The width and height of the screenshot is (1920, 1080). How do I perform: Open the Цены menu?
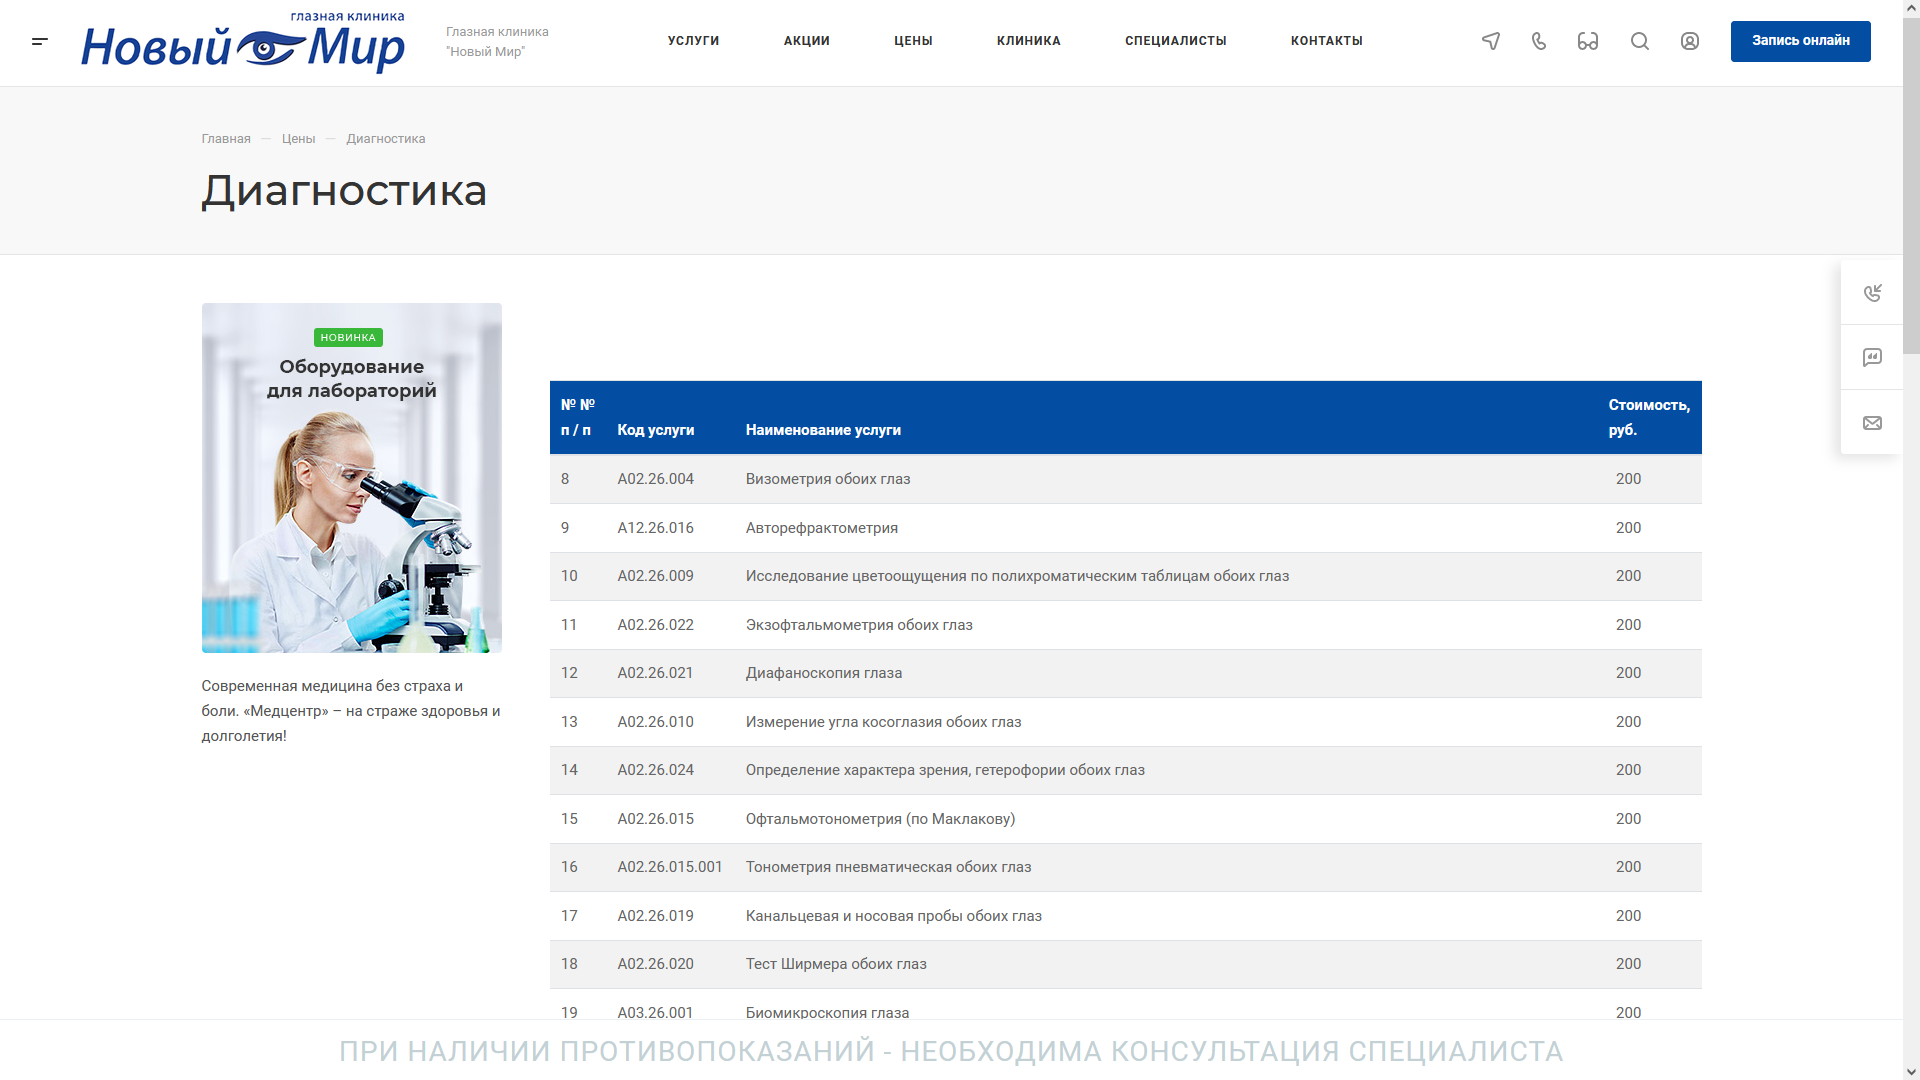click(x=913, y=41)
